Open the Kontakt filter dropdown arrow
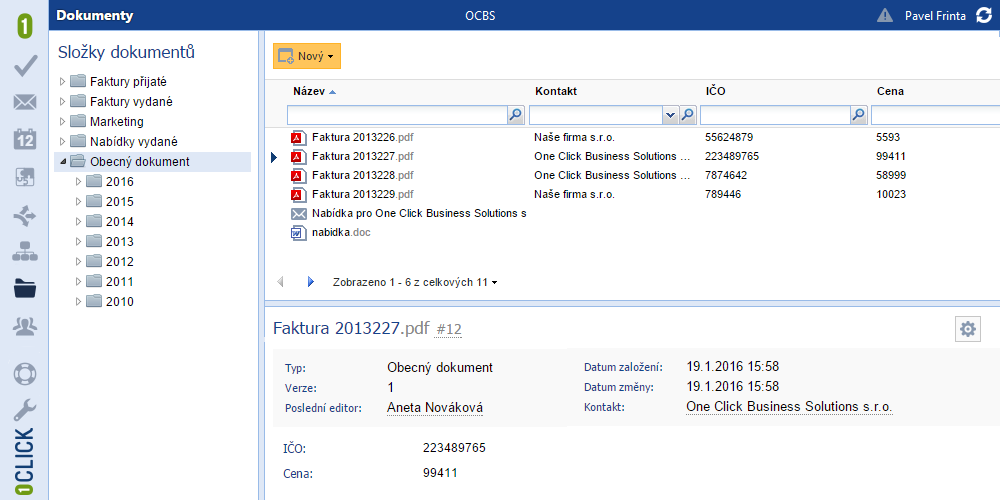Screen dimensions: 1000x500 point(670,115)
